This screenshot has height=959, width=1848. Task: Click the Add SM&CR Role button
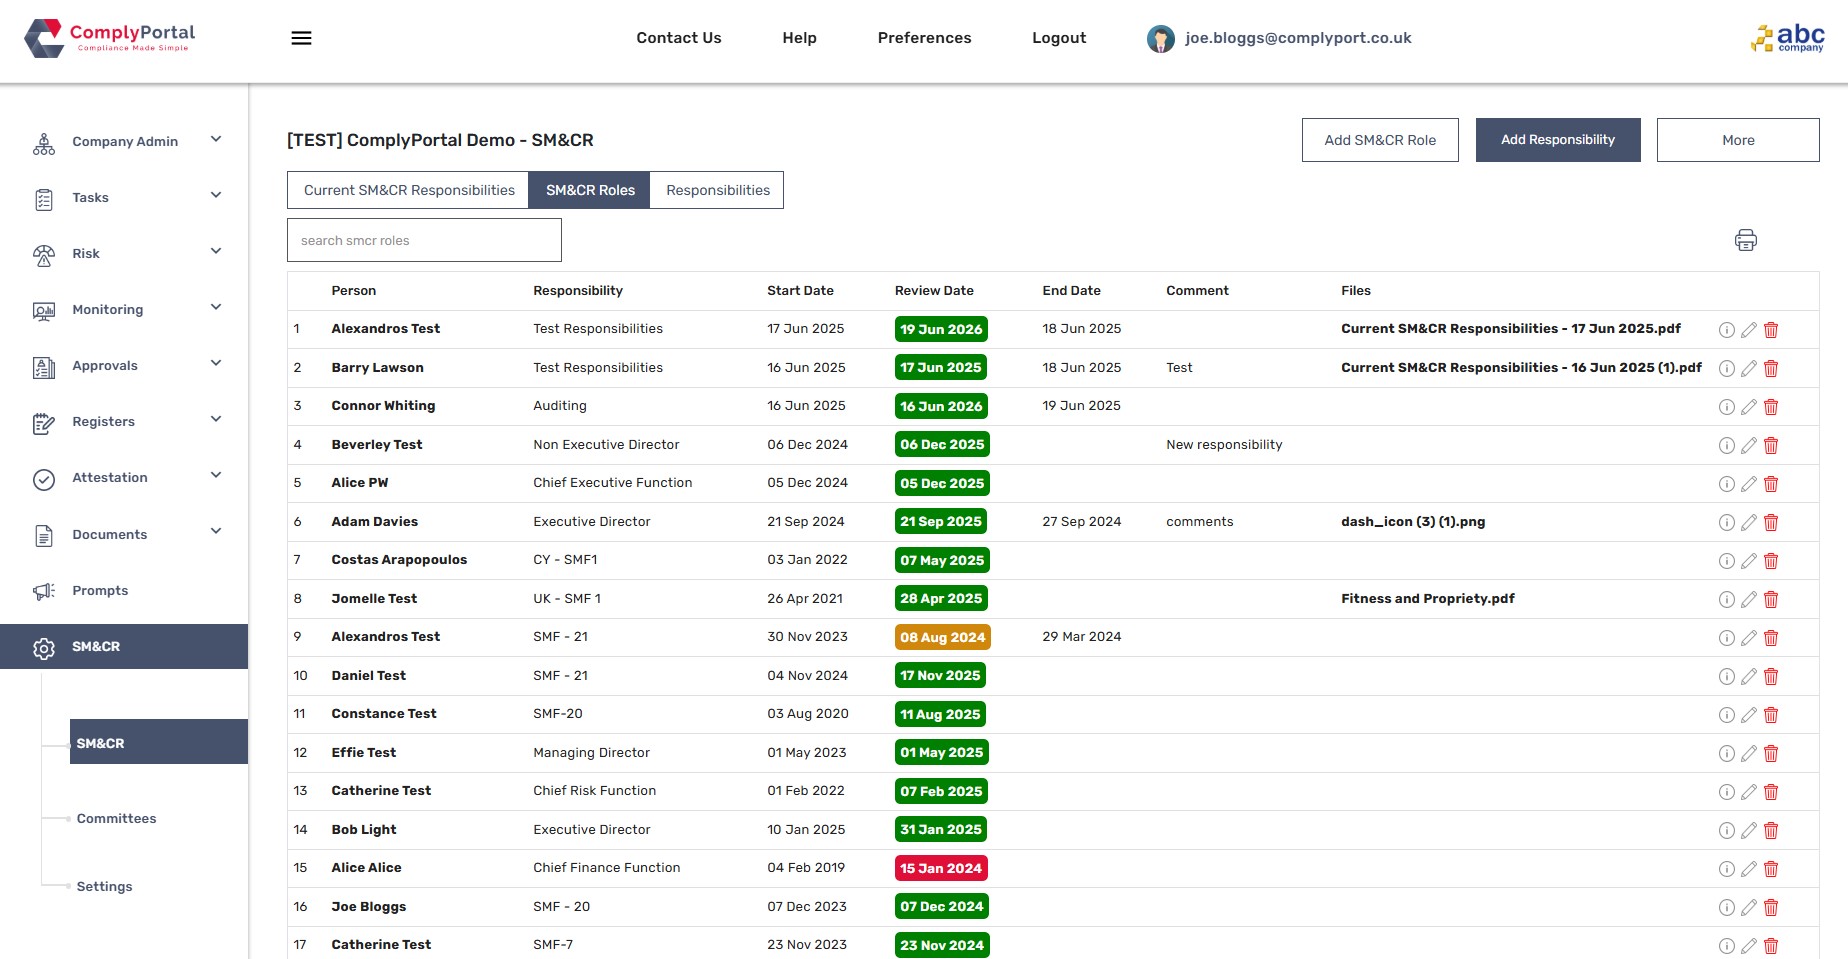(x=1379, y=140)
